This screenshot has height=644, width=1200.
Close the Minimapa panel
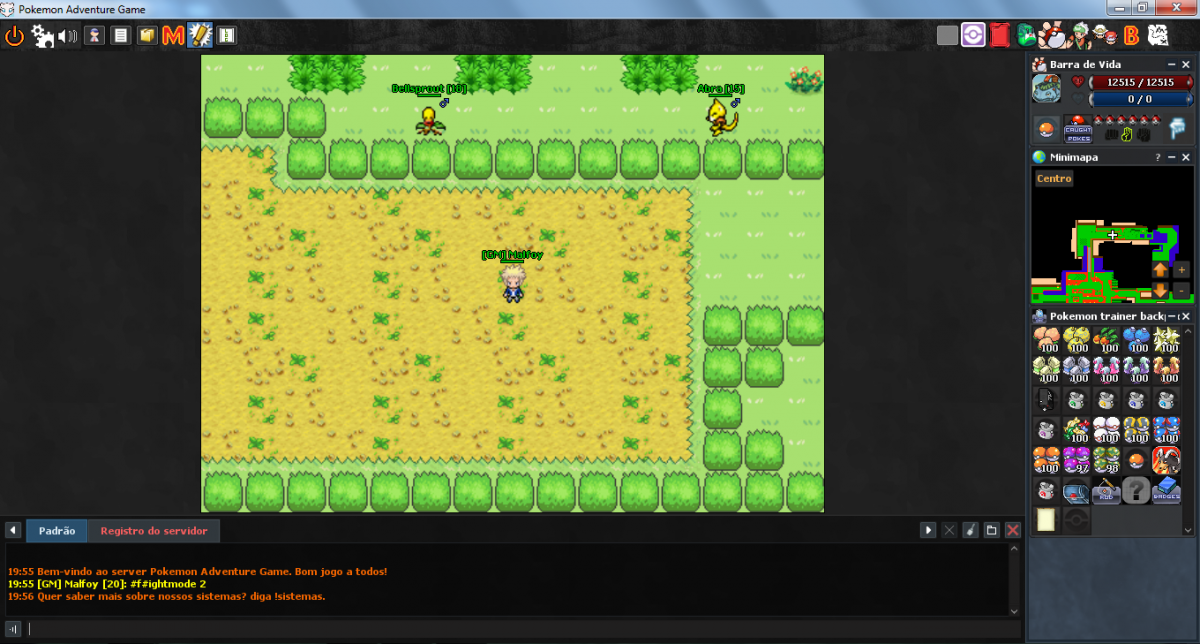[x=1186, y=157]
